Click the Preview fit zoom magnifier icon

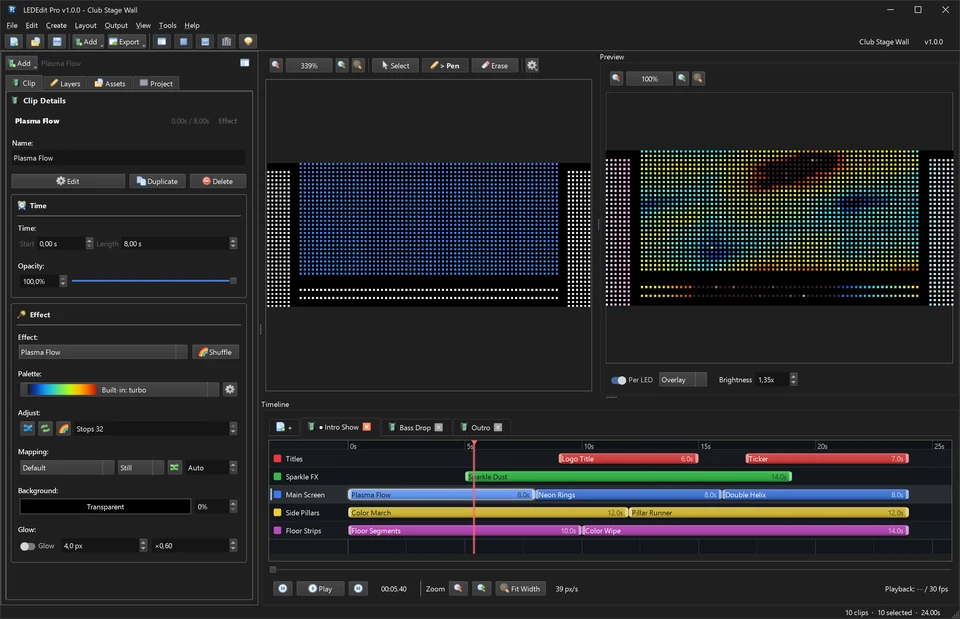point(698,78)
